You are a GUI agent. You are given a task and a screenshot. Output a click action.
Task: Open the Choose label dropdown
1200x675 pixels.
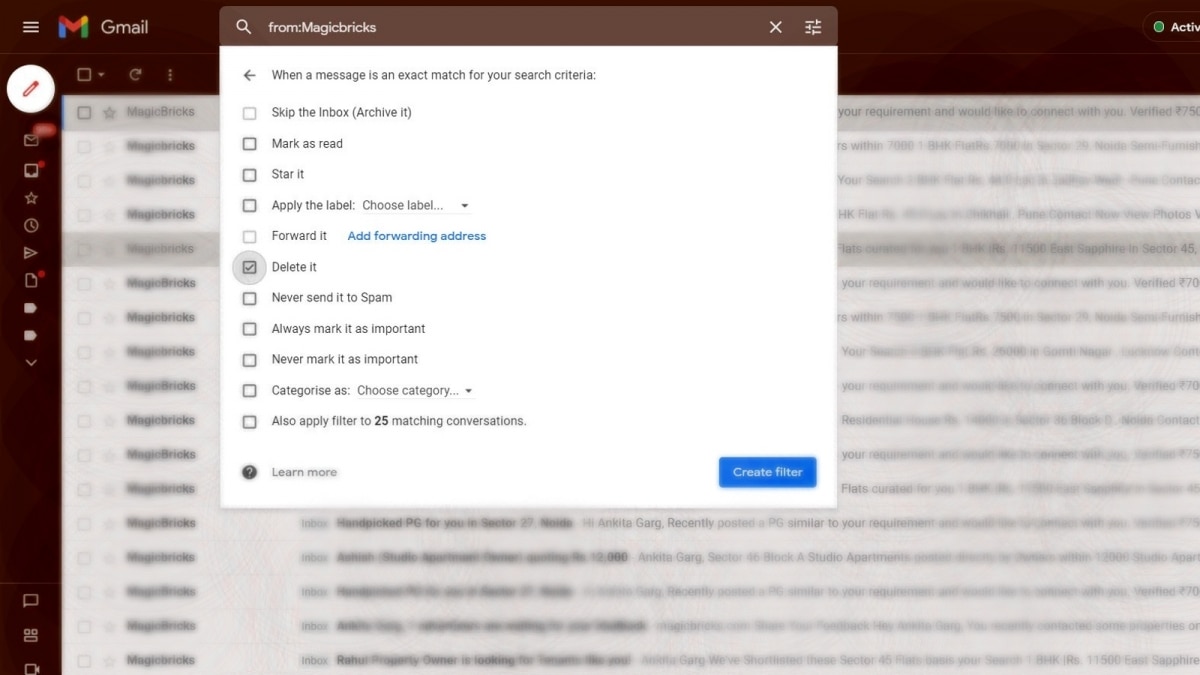(415, 206)
